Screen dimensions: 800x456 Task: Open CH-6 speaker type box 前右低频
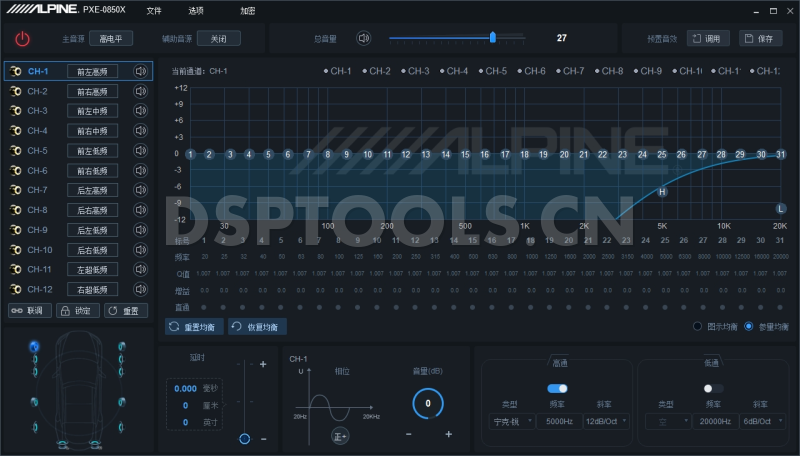[x=92, y=170]
